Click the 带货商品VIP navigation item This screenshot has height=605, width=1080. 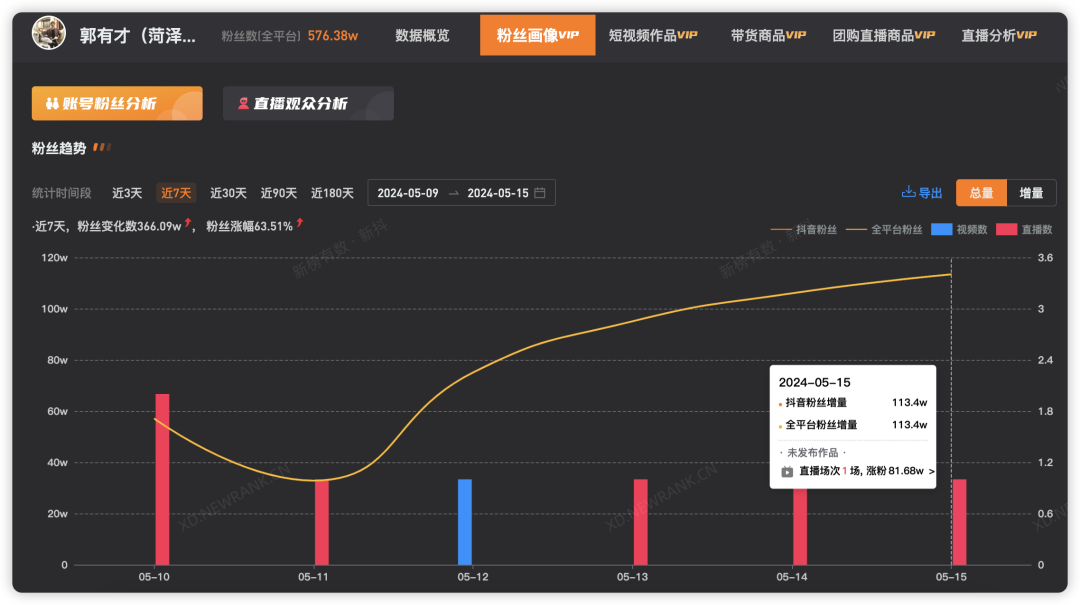point(768,34)
